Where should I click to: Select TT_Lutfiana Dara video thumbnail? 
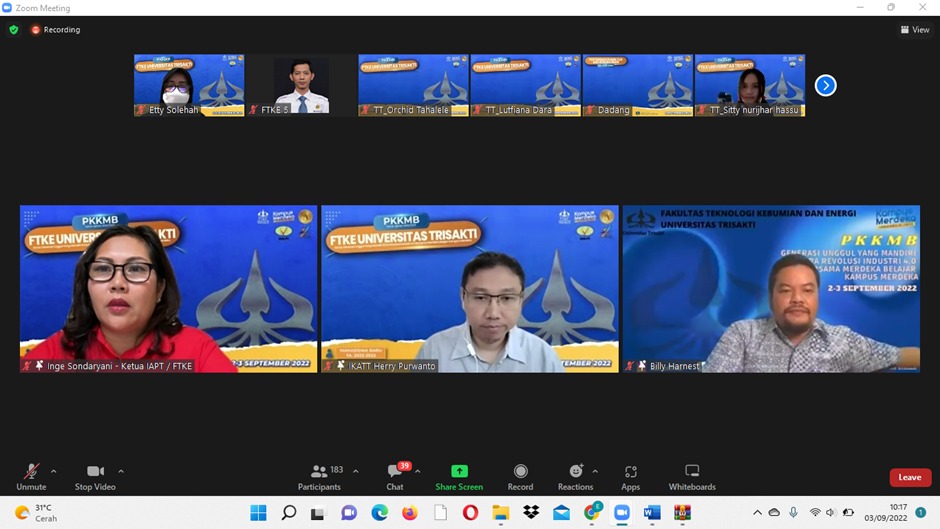coord(526,85)
